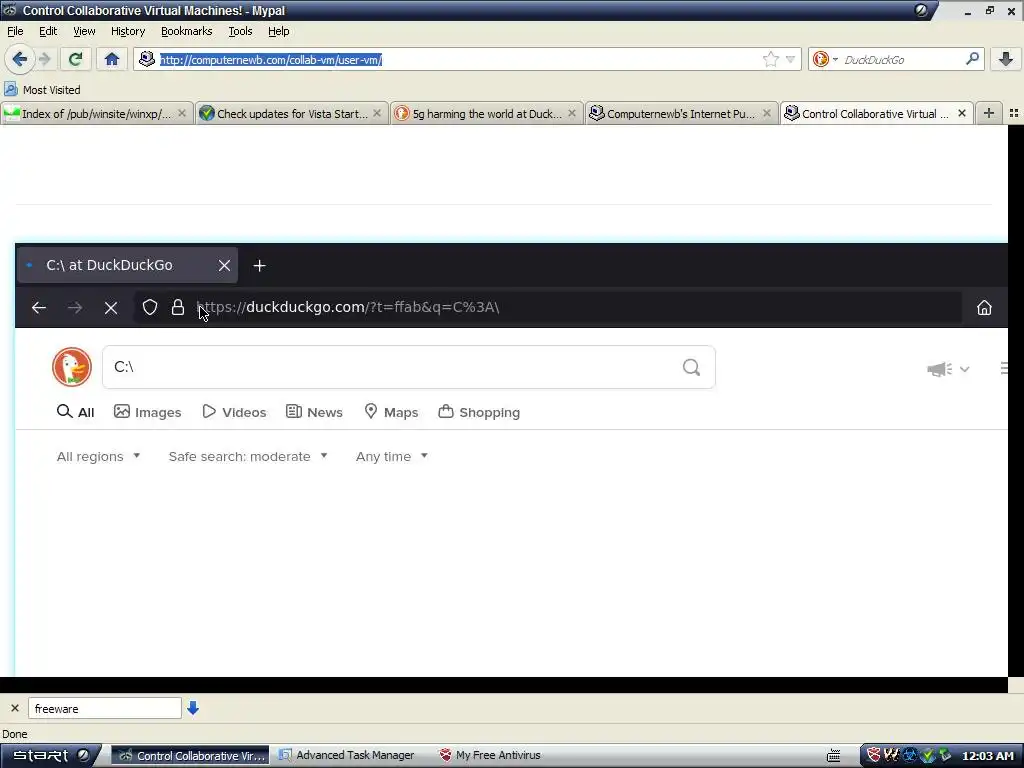Image resolution: width=1024 pixels, height=768 pixels.
Task: Click the tracking protection shield icon
Action: pyautogui.click(x=150, y=307)
